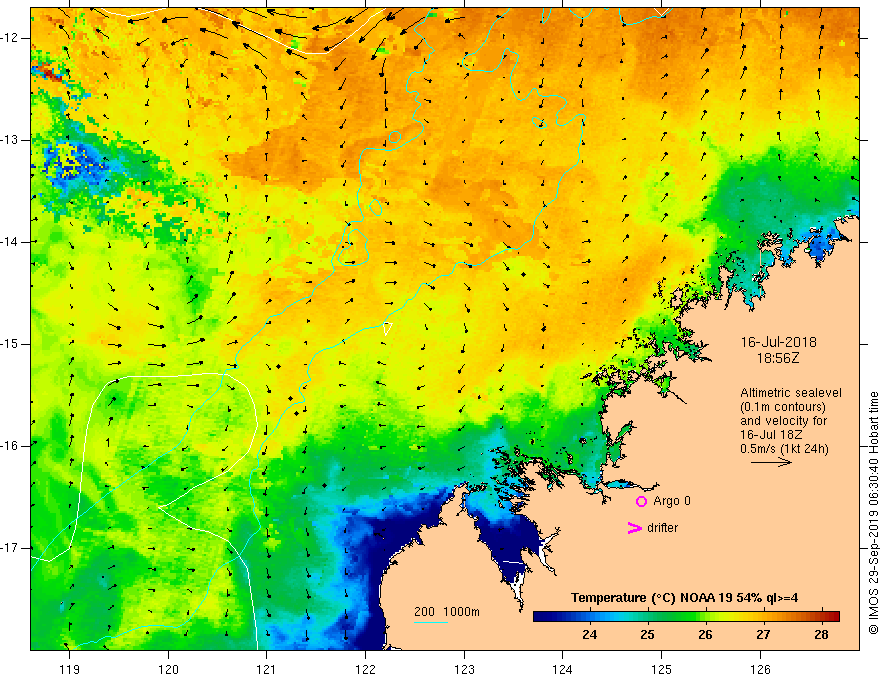Click the longitude axis label 120
880x680 pixels.
point(168,669)
